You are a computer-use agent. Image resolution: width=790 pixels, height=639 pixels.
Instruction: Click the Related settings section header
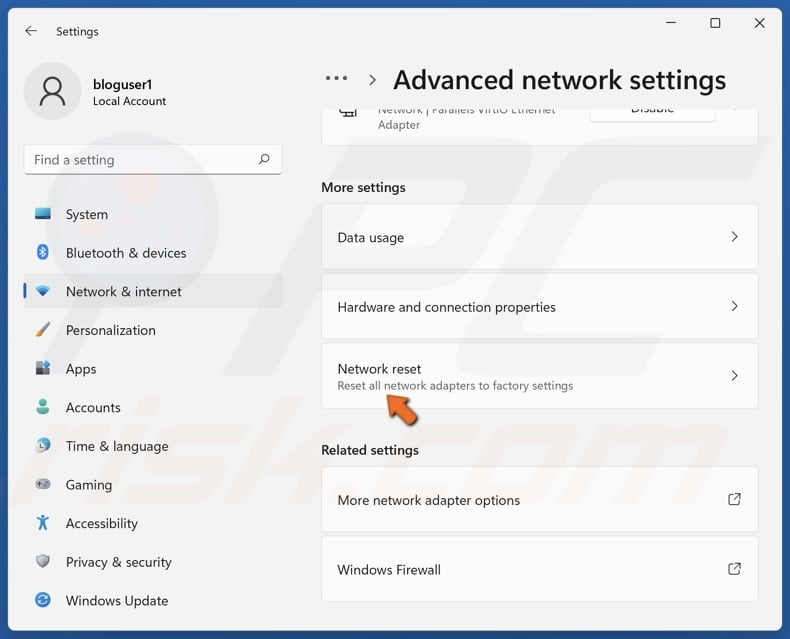pos(370,450)
